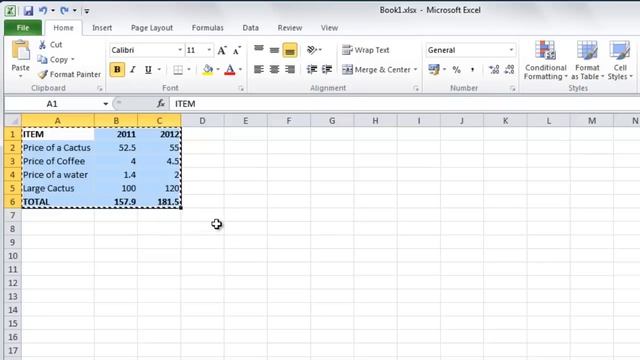Expand the Name Box dropdown arrow

(x=105, y=104)
